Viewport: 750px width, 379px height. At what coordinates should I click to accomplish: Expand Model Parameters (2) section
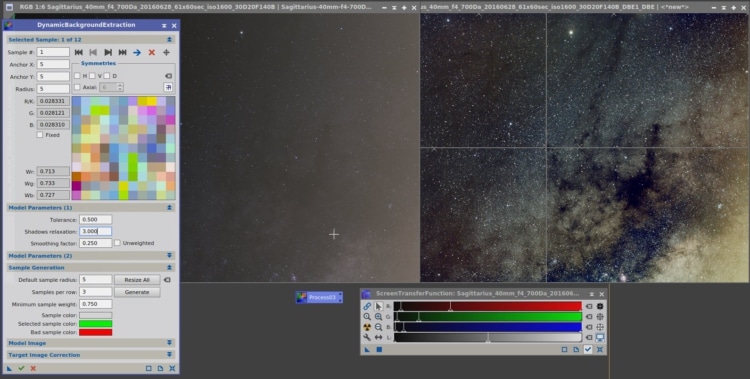(169, 256)
